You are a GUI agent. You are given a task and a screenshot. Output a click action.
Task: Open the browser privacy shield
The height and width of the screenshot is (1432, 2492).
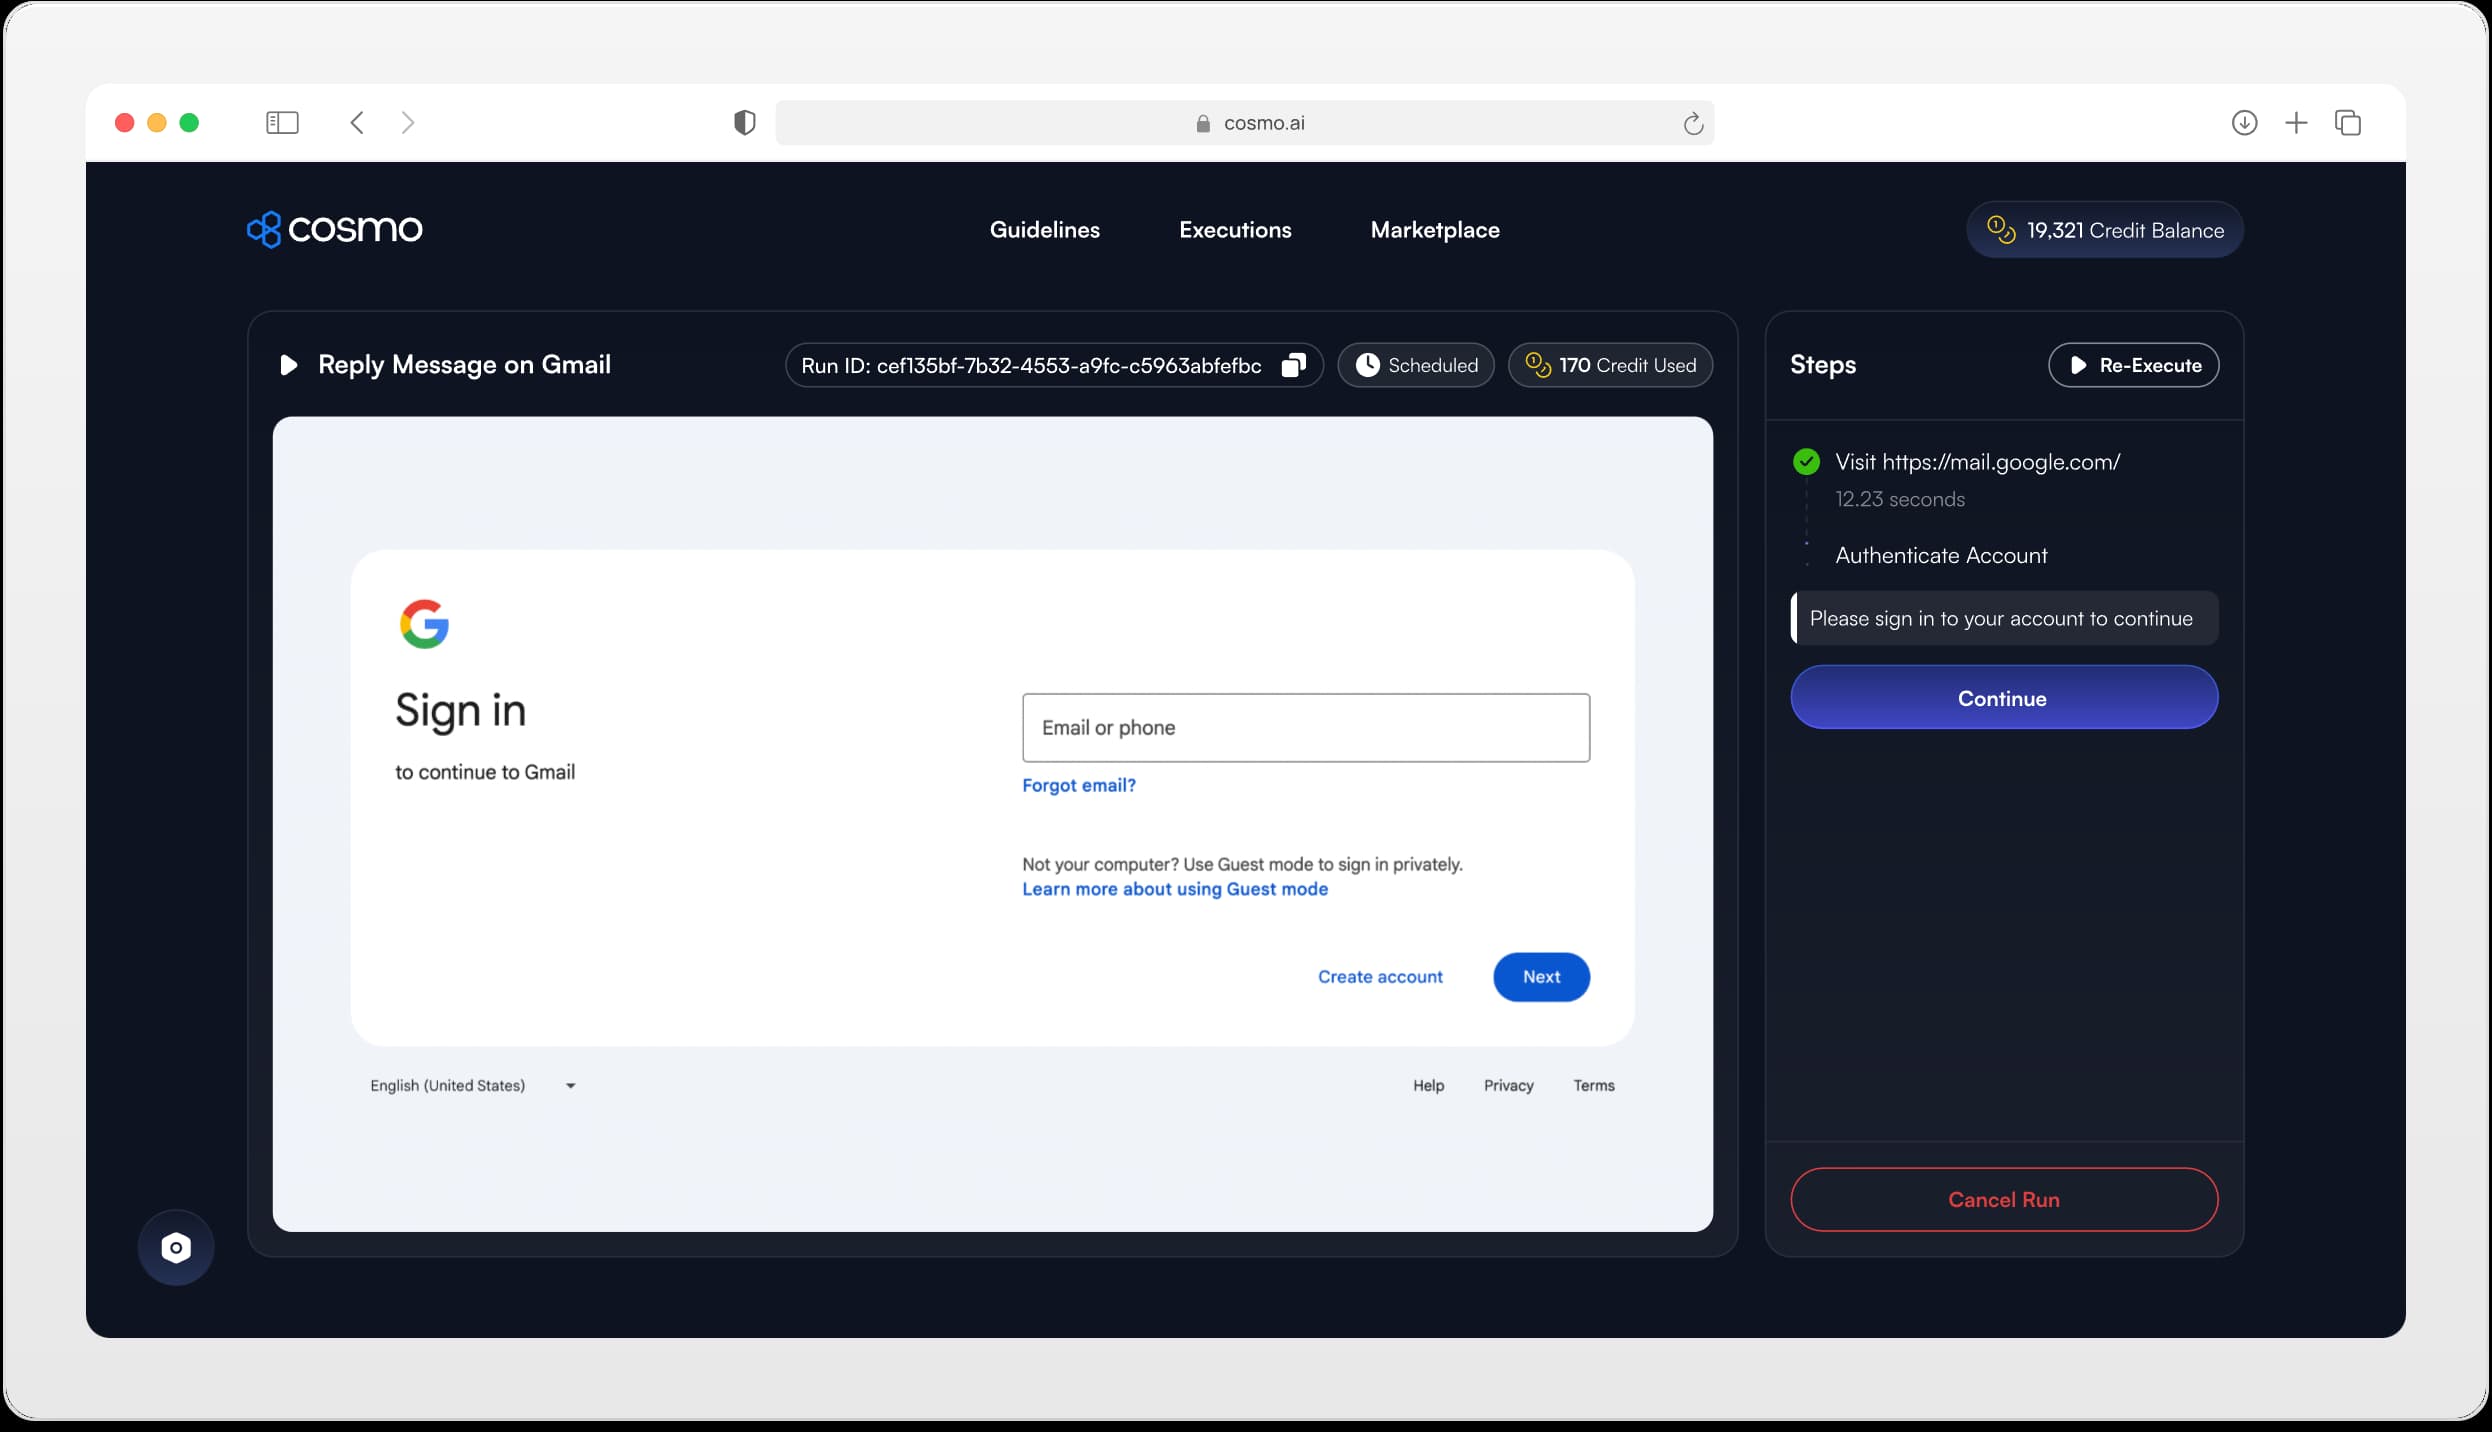pos(744,123)
